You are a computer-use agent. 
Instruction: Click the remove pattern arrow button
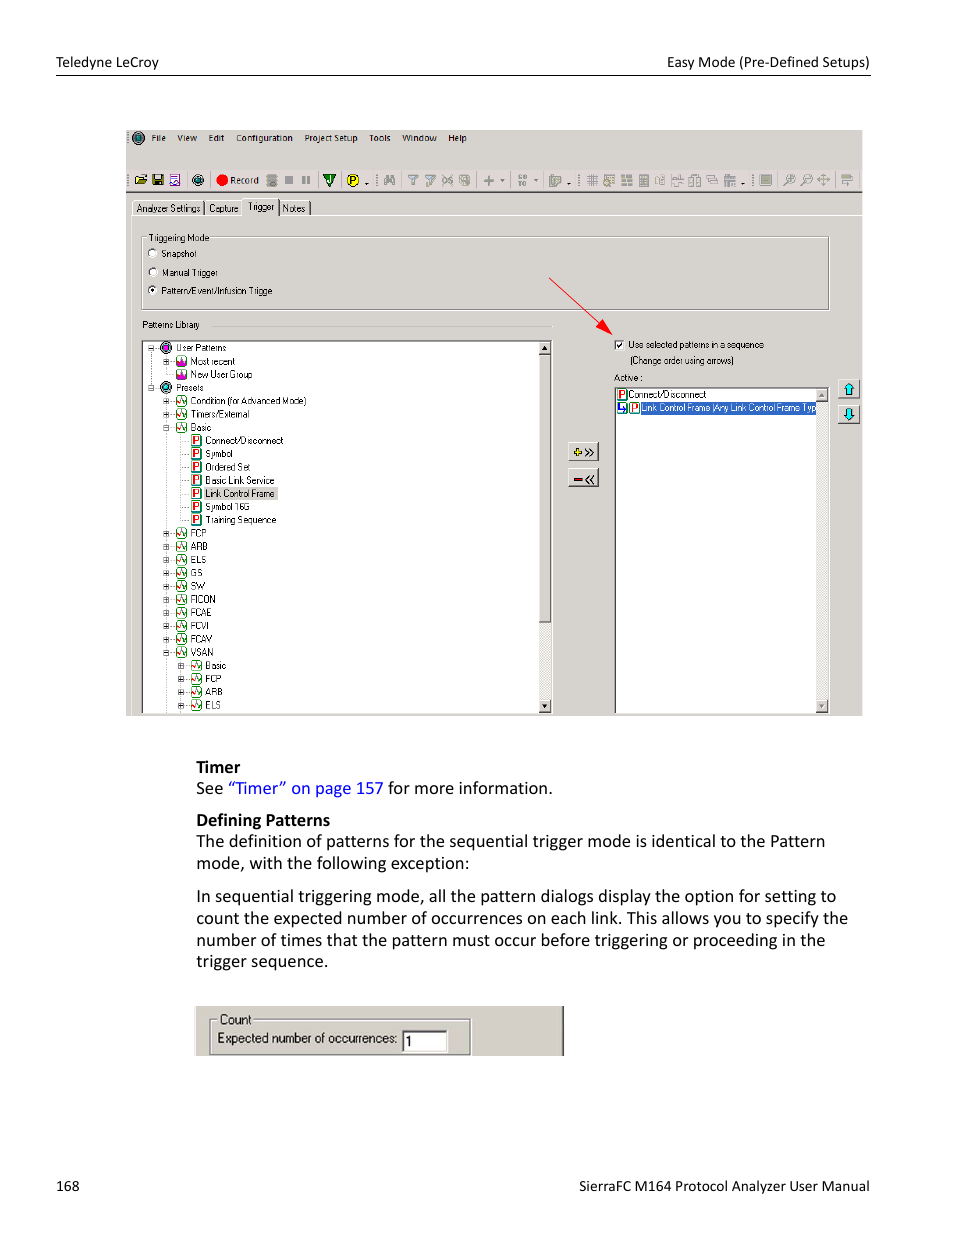pyautogui.click(x=584, y=479)
